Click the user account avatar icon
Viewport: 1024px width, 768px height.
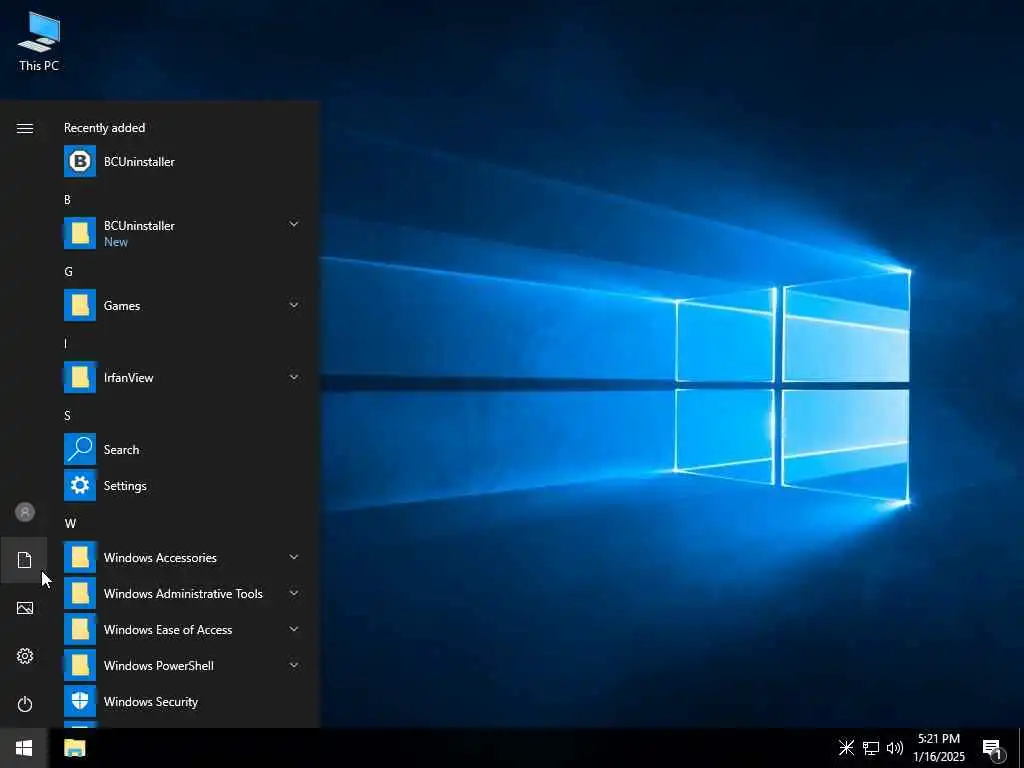[x=25, y=512]
